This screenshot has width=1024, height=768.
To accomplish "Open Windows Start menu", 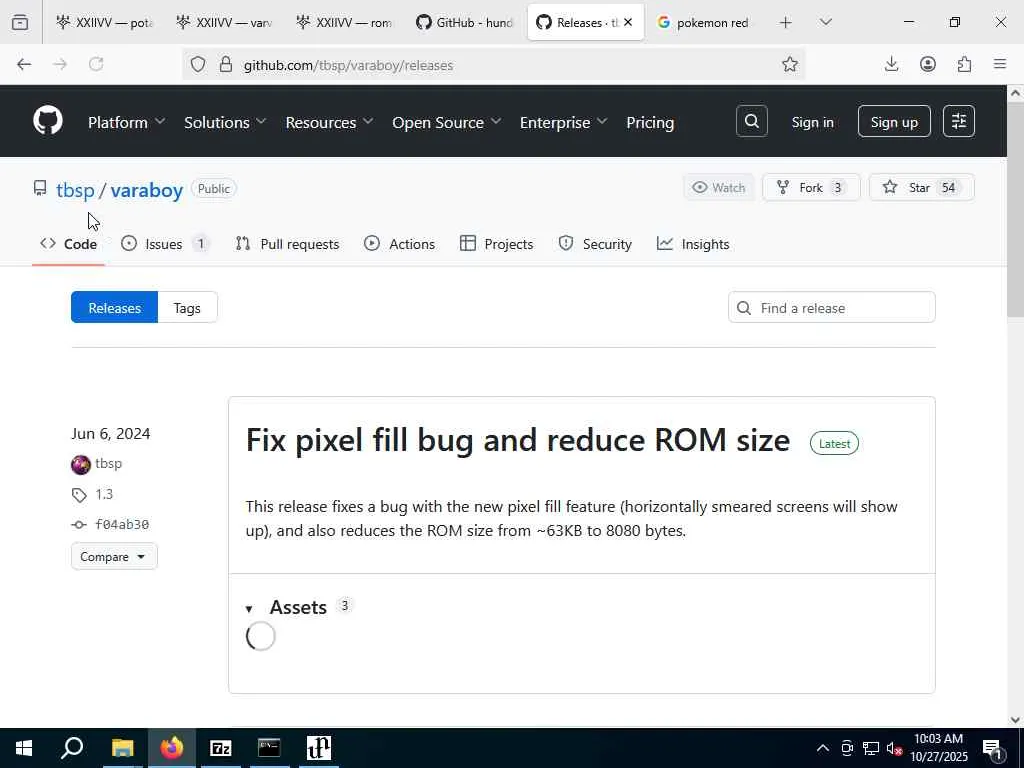I will point(24,748).
